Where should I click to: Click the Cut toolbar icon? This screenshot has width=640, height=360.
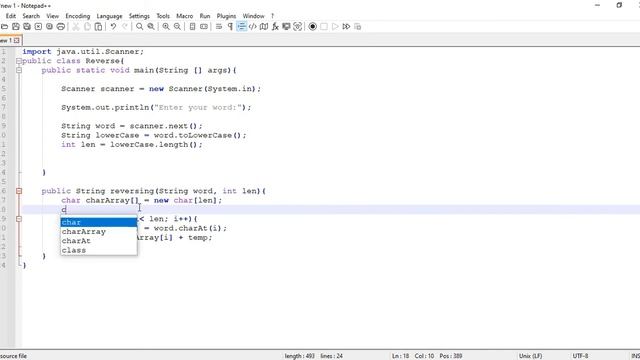point(76,27)
